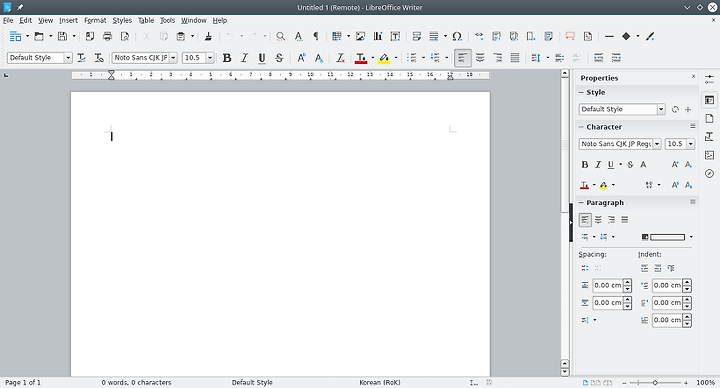Viewport: 720px width, 388px height.
Task: Click Korean (RoK) language in status bar
Action: click(380, 382)
